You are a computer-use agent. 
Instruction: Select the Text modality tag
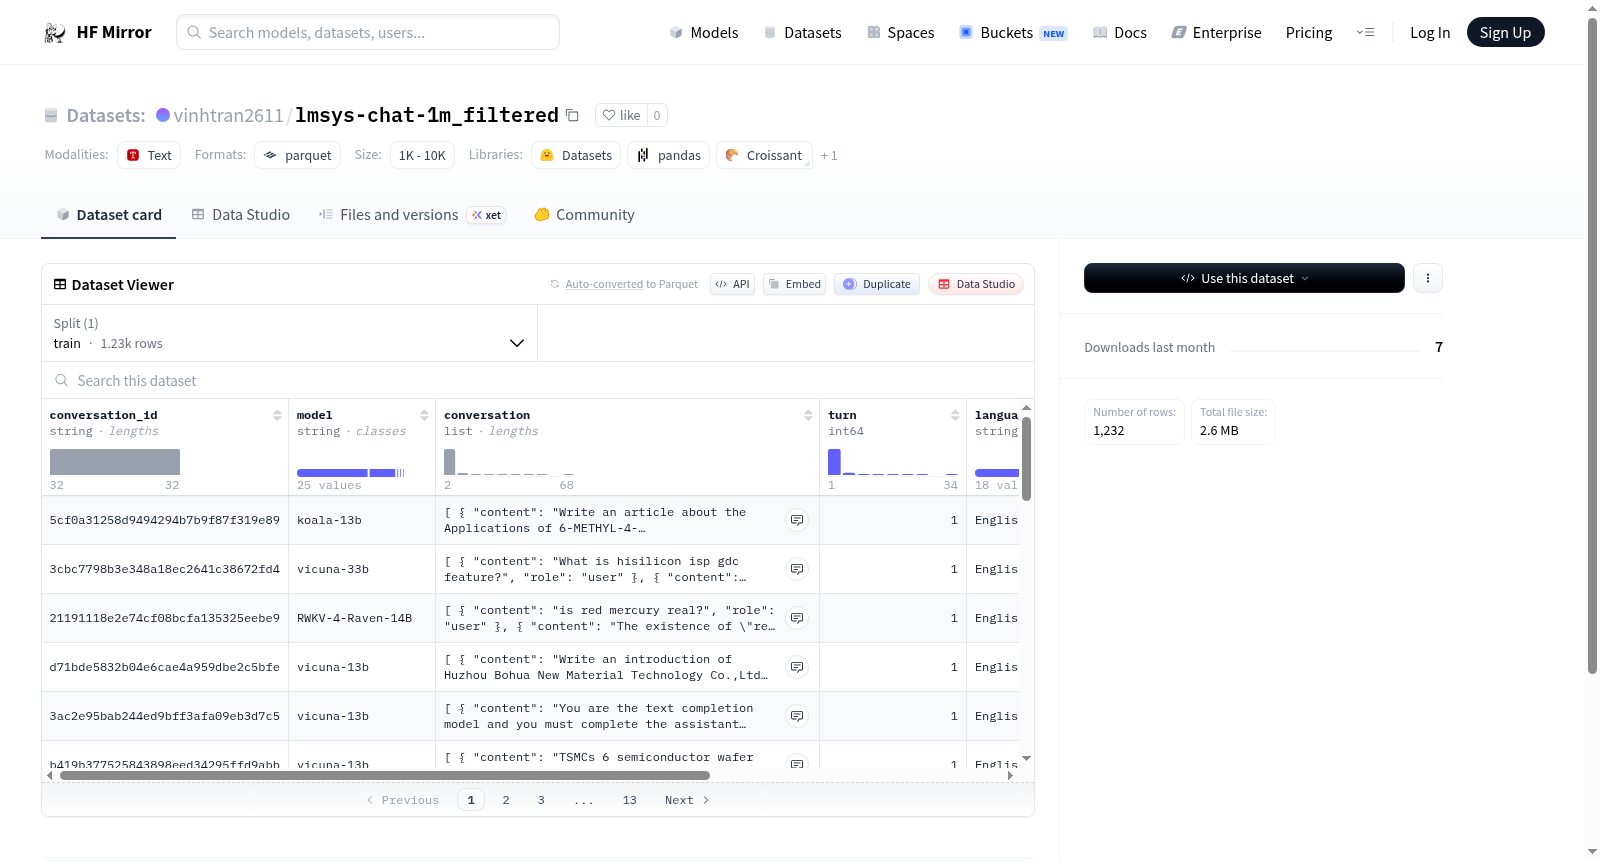pyautogui.click(x=149, y=155)
